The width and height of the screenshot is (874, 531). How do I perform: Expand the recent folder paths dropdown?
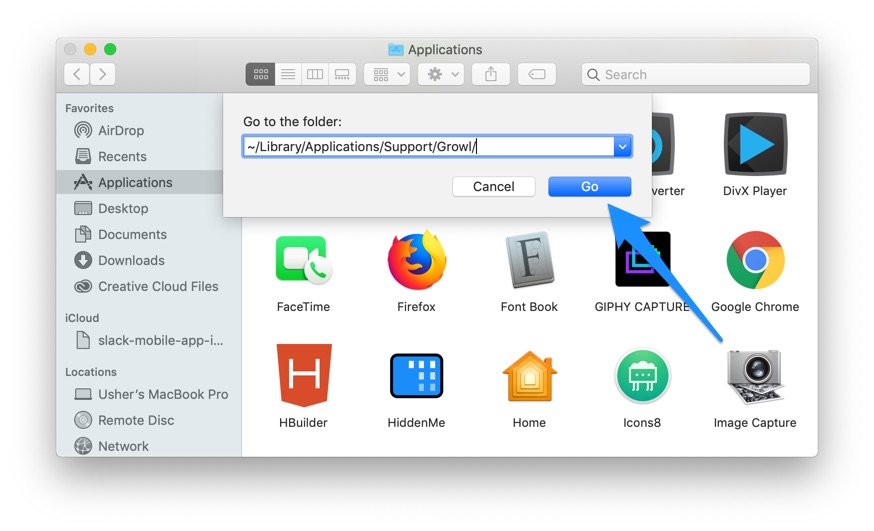(x=623, y=147)
